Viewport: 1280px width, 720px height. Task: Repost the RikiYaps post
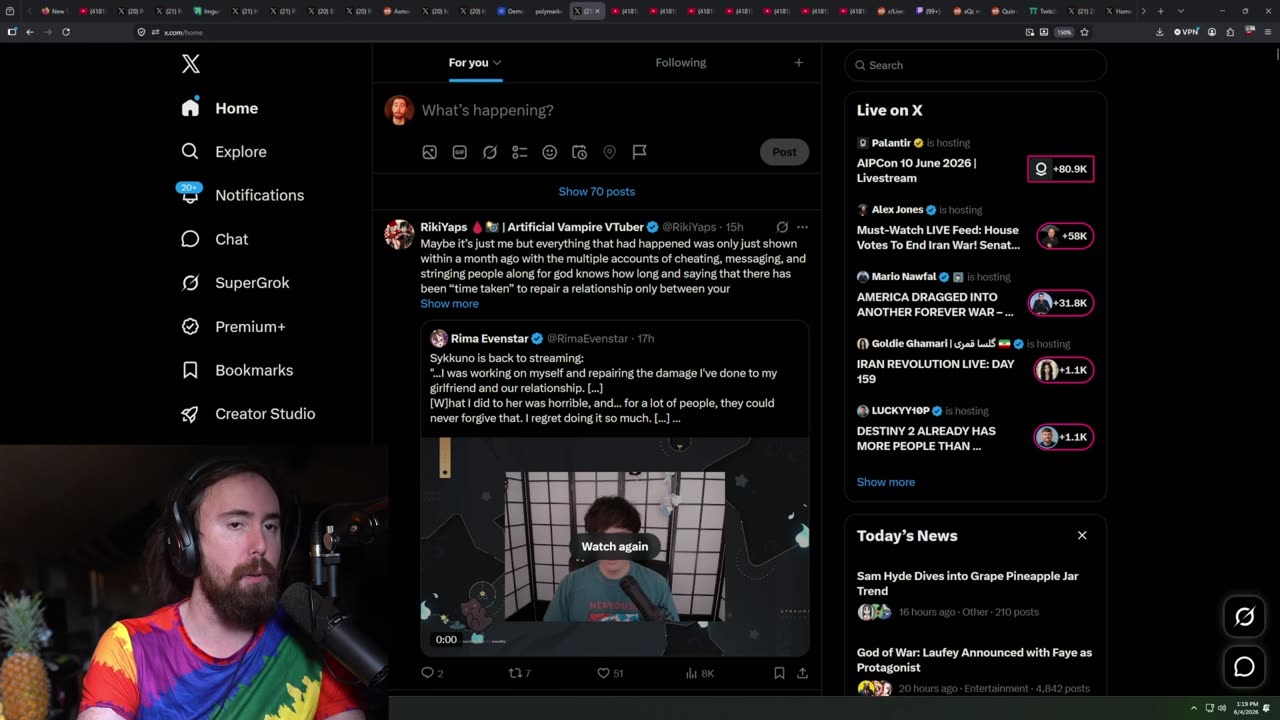pyautogui.click(x=519, y=673)
